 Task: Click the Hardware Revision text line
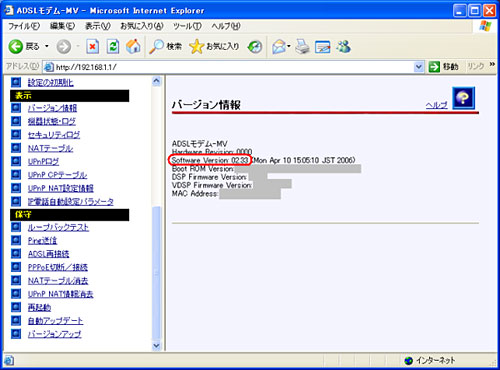pyautogui.click(x=212, y=152)
